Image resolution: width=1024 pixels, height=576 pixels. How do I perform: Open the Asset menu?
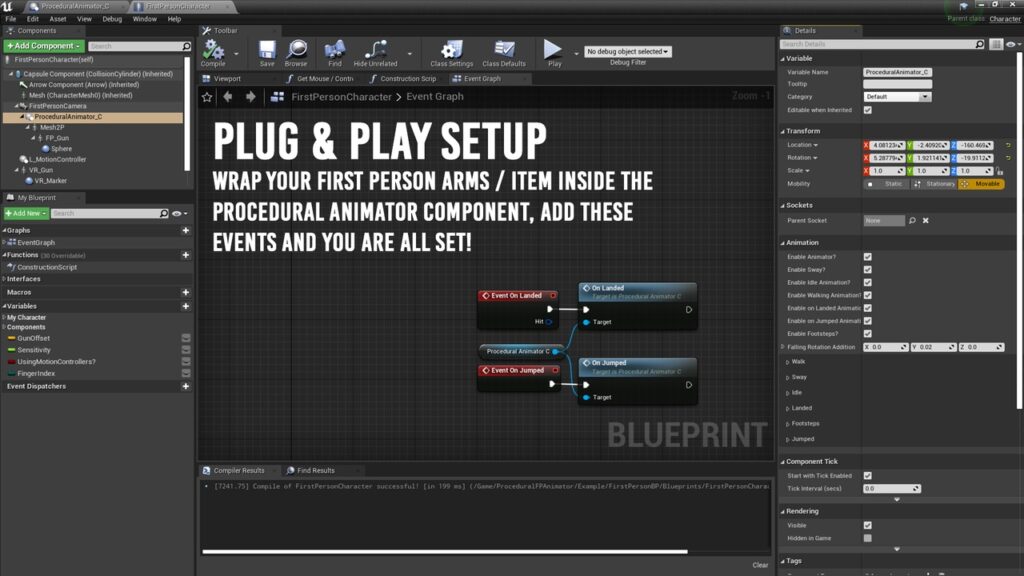pyautogui.click(x=58, y=19)
